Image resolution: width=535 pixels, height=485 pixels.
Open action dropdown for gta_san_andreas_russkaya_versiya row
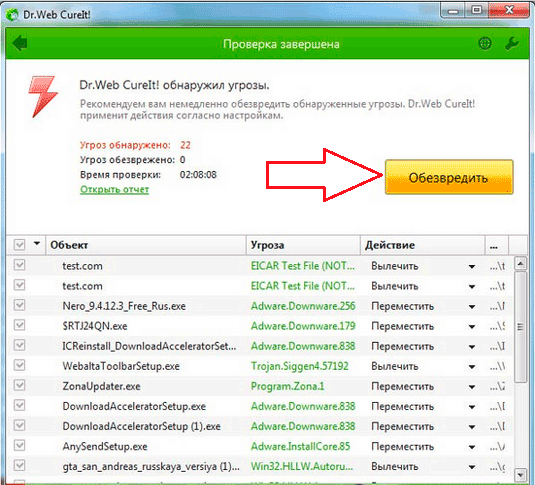click(472, 467)
